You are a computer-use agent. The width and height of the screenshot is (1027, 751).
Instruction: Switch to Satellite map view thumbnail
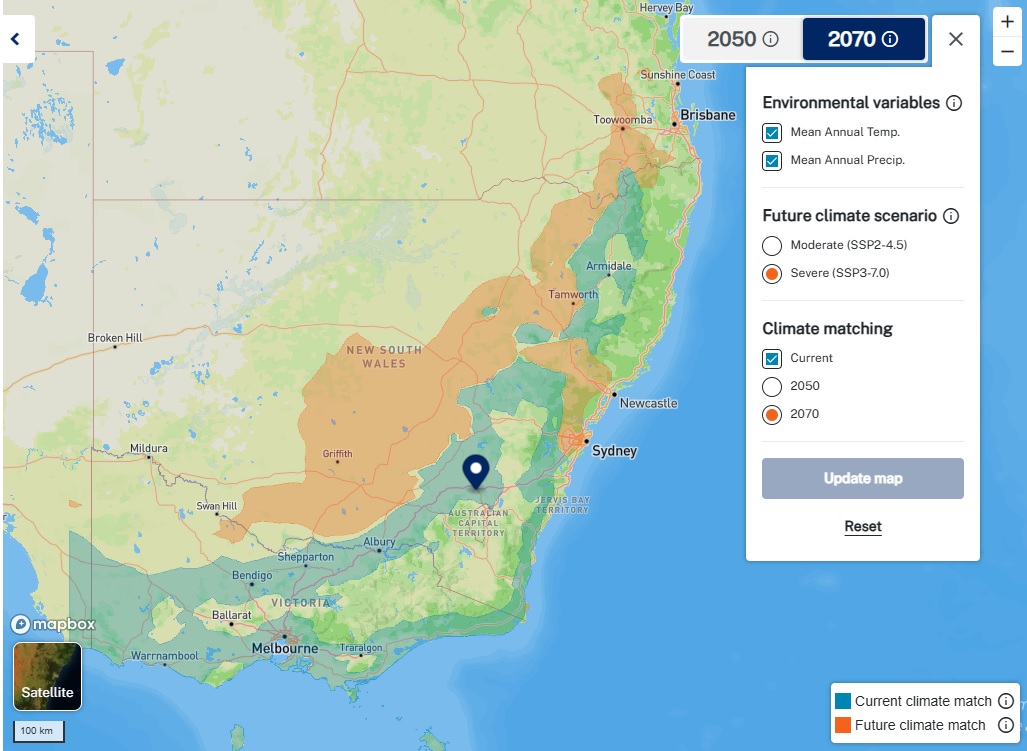pos(47,676)
